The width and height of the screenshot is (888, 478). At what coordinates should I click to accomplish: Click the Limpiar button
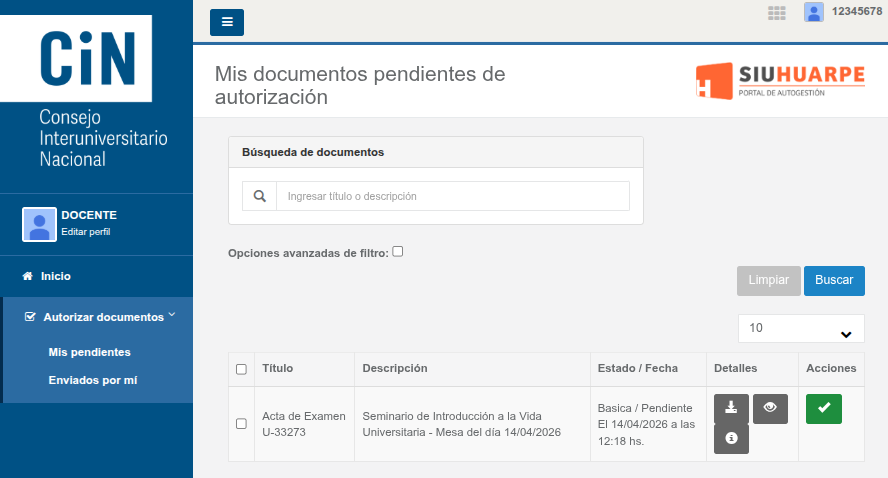tap(769, 280)
